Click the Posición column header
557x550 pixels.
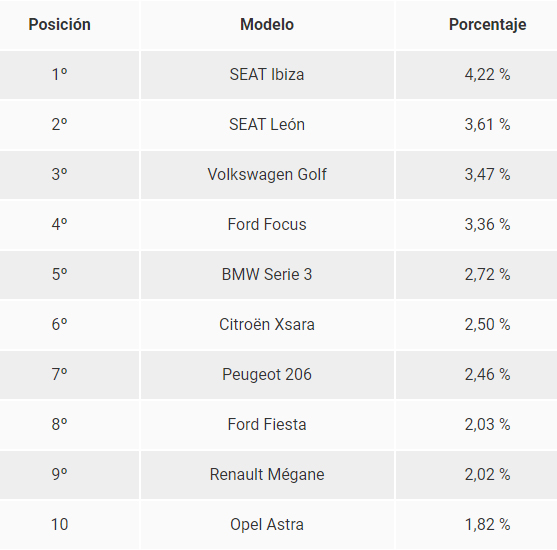tap(59, 25)
